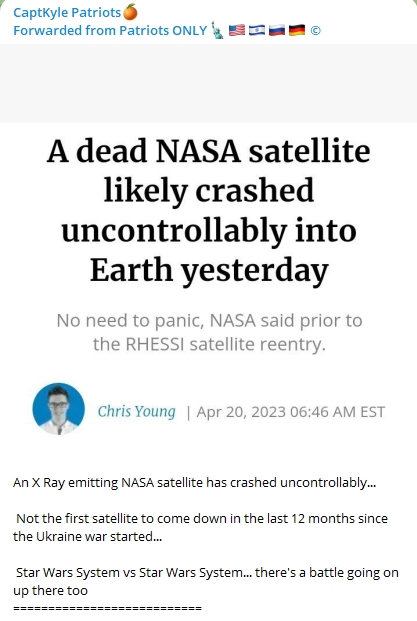The width and height of the screenshot is (417, 621).
Task: Click Chris Young's circular author avatar
Action: 59,409
